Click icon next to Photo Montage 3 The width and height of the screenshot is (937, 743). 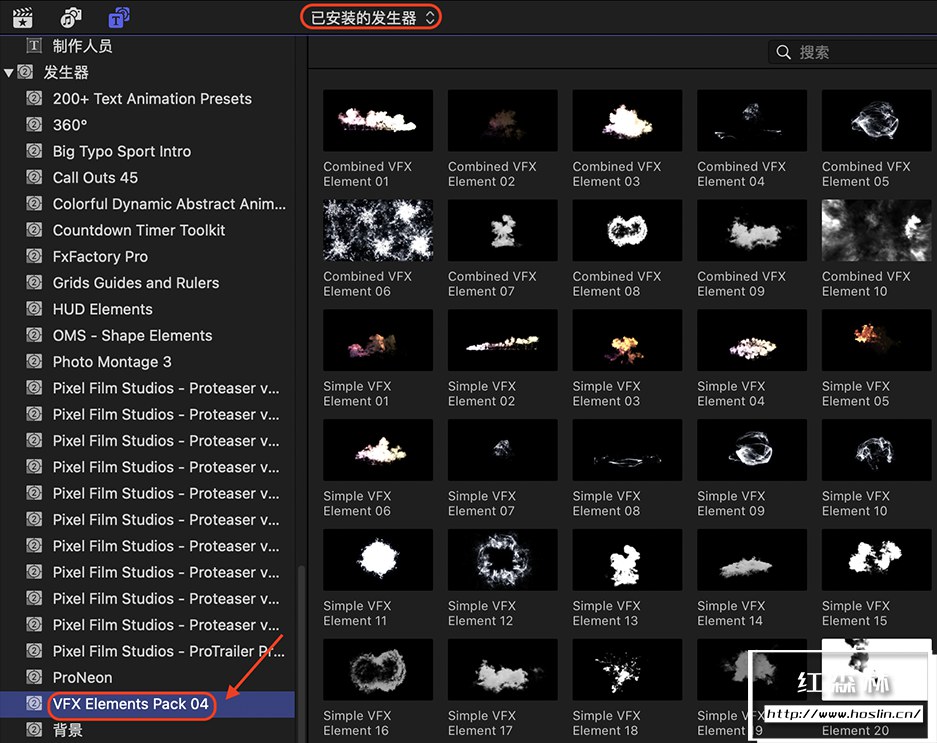coord(34,361)
